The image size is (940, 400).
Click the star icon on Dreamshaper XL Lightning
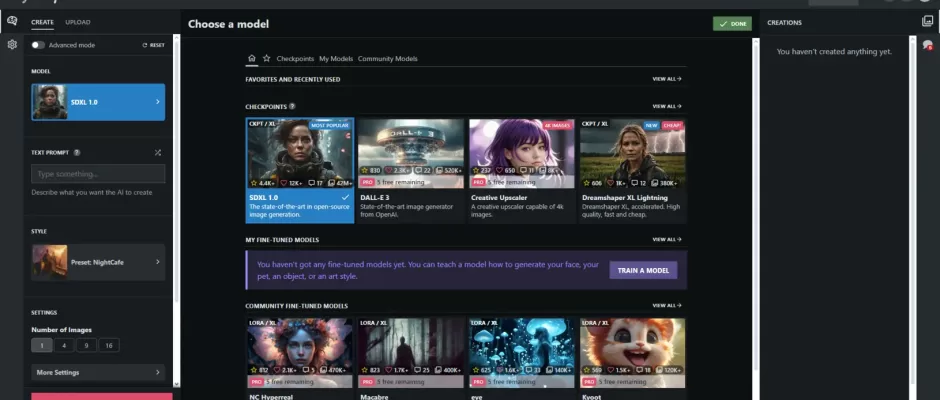(x=586, y=183)
